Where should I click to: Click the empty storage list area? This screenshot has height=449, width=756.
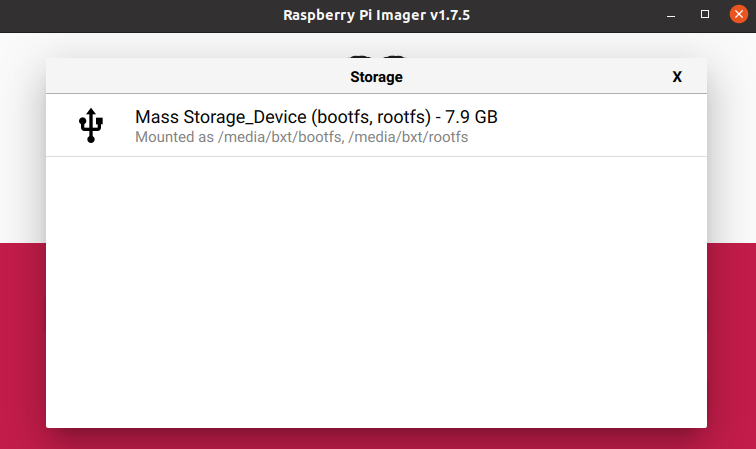[376, 292]
